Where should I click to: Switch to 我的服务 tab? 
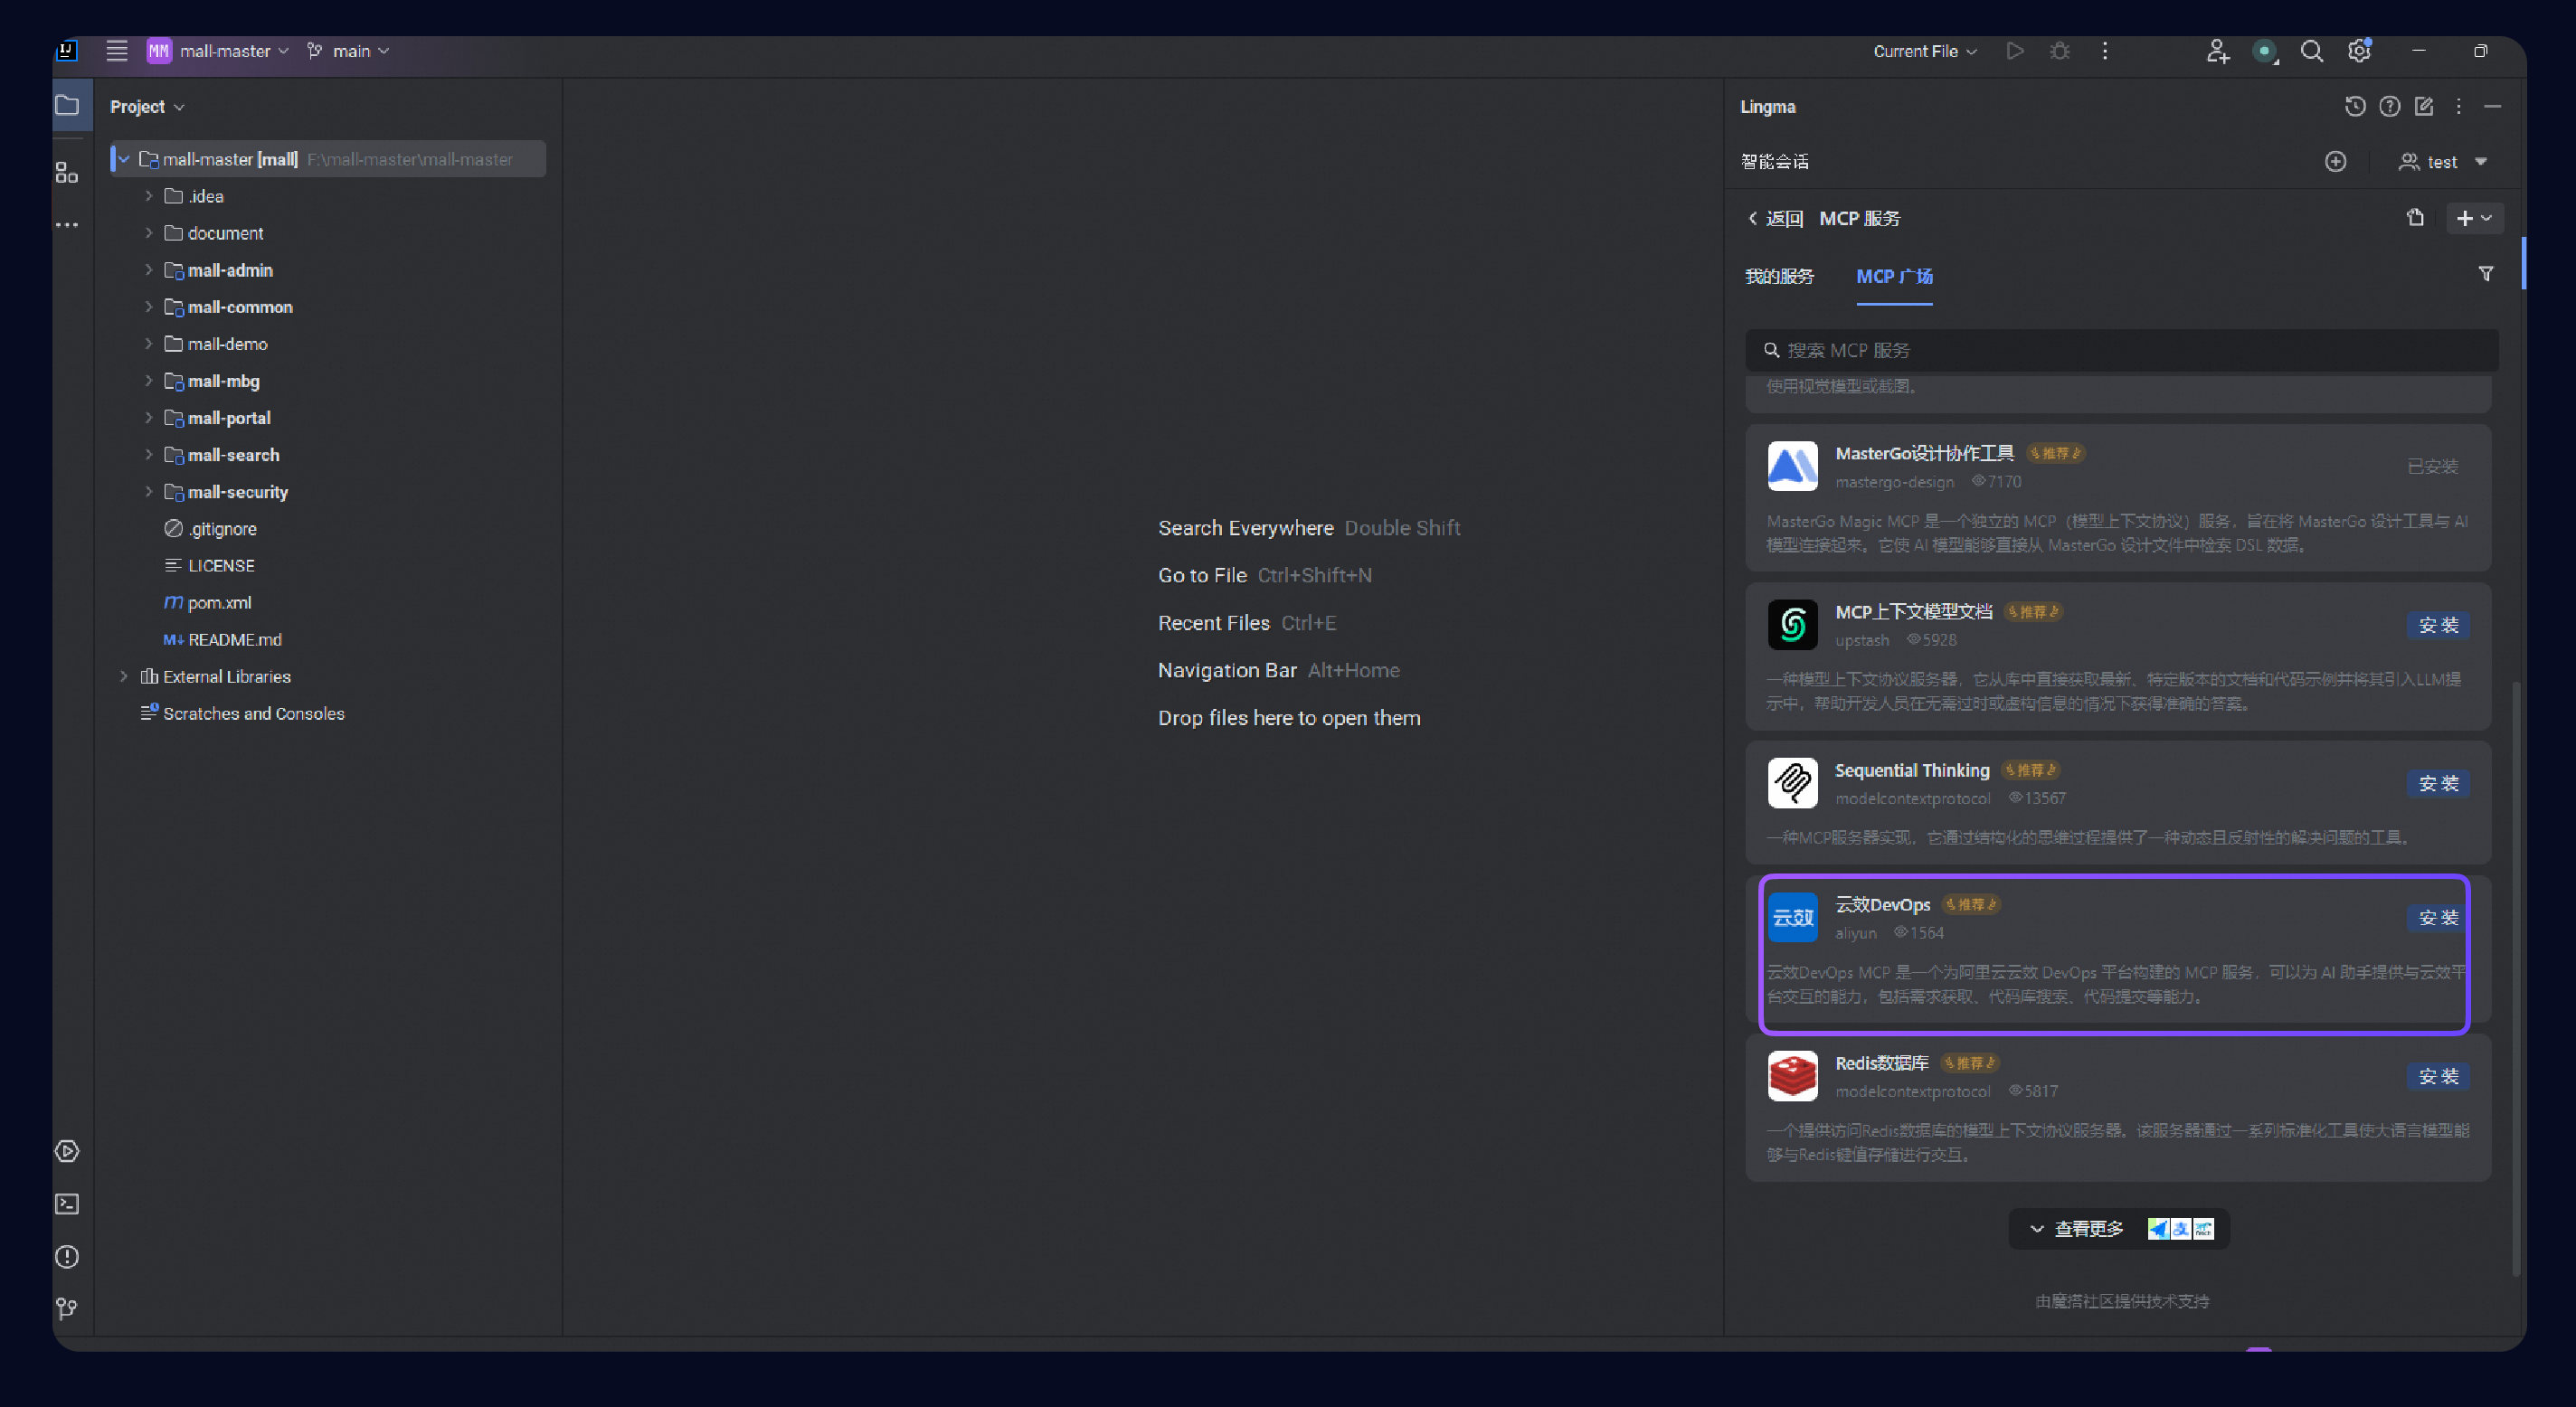click(x=1779, y=276)
